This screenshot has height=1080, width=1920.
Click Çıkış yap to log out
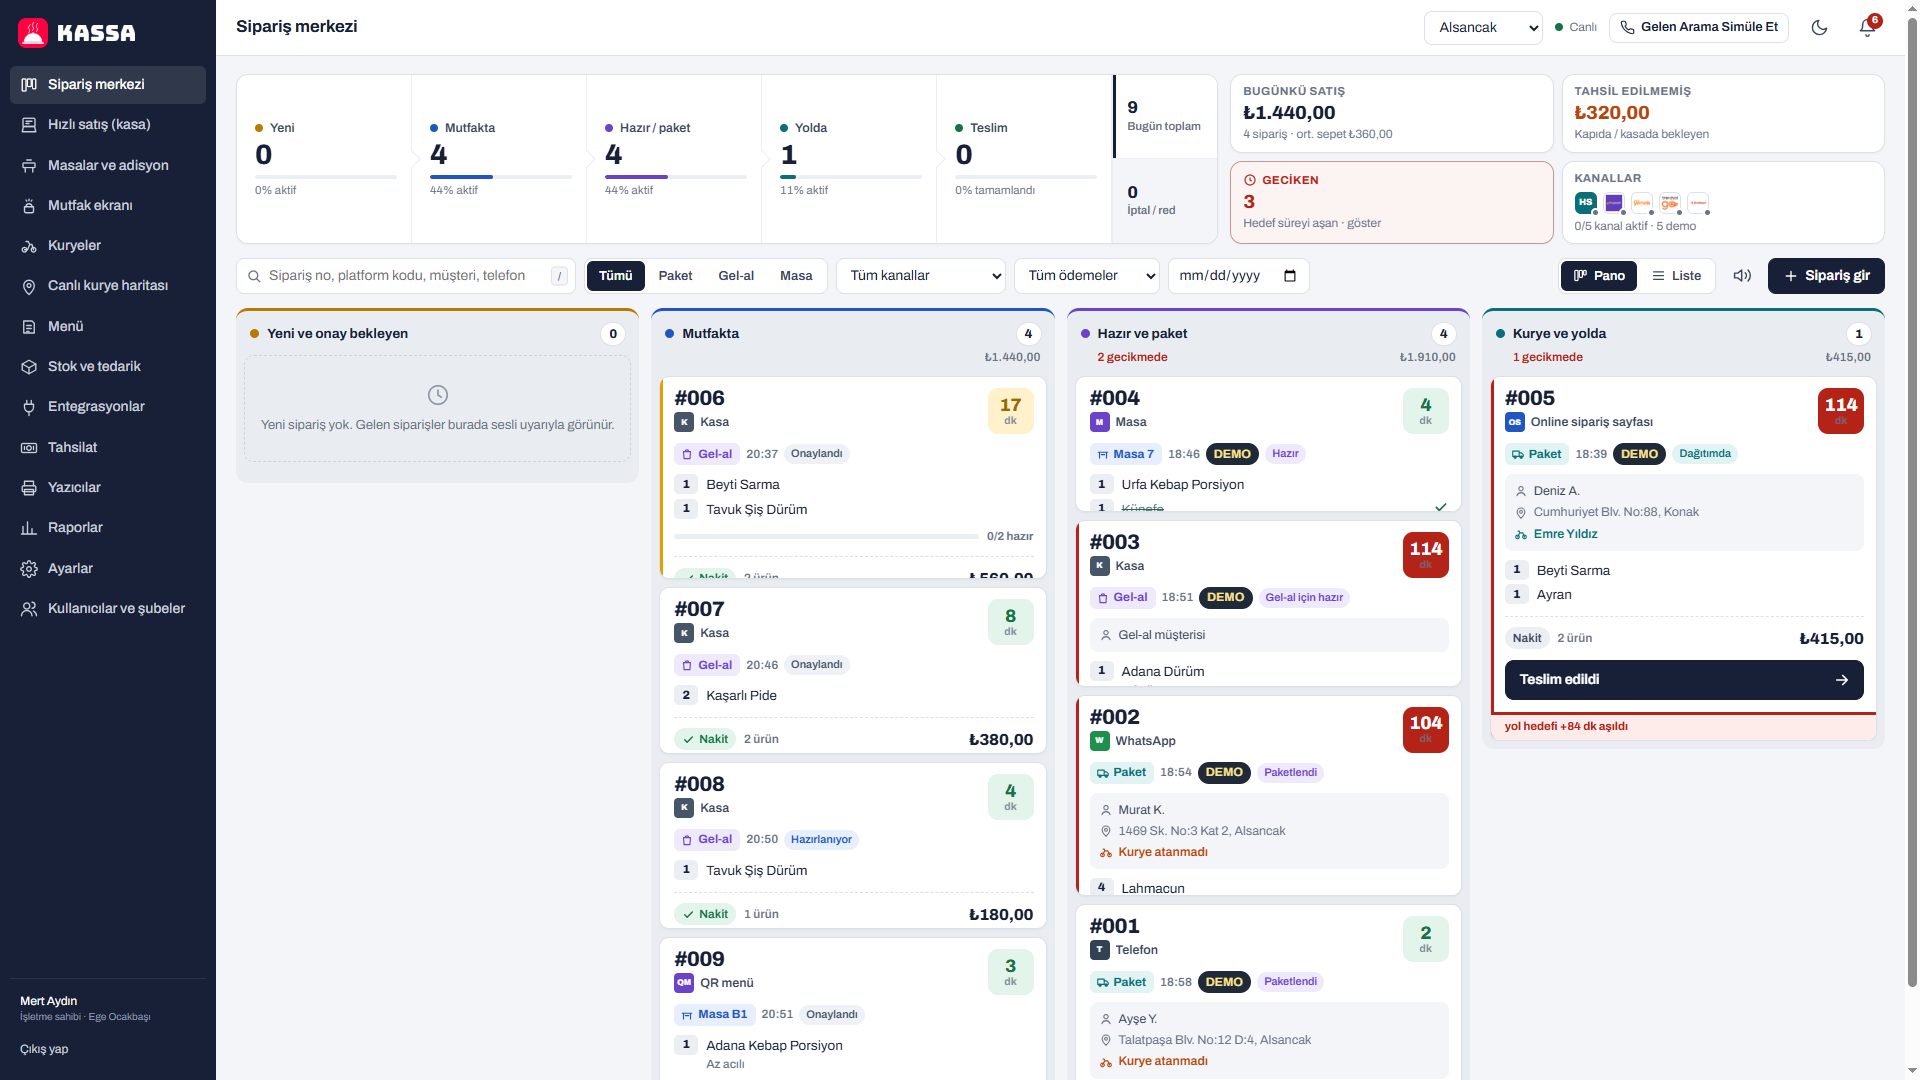point(44,1049)
